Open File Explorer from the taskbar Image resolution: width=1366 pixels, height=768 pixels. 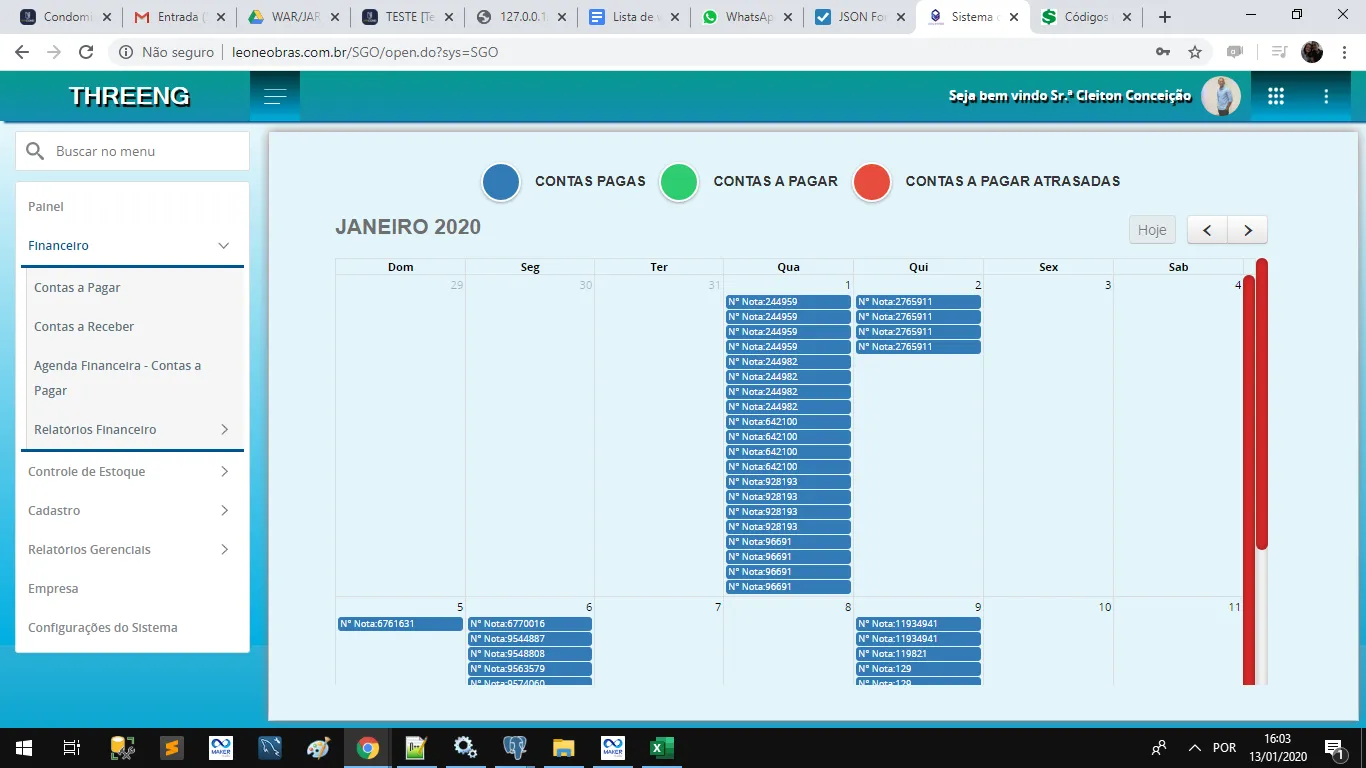point(564,748)
